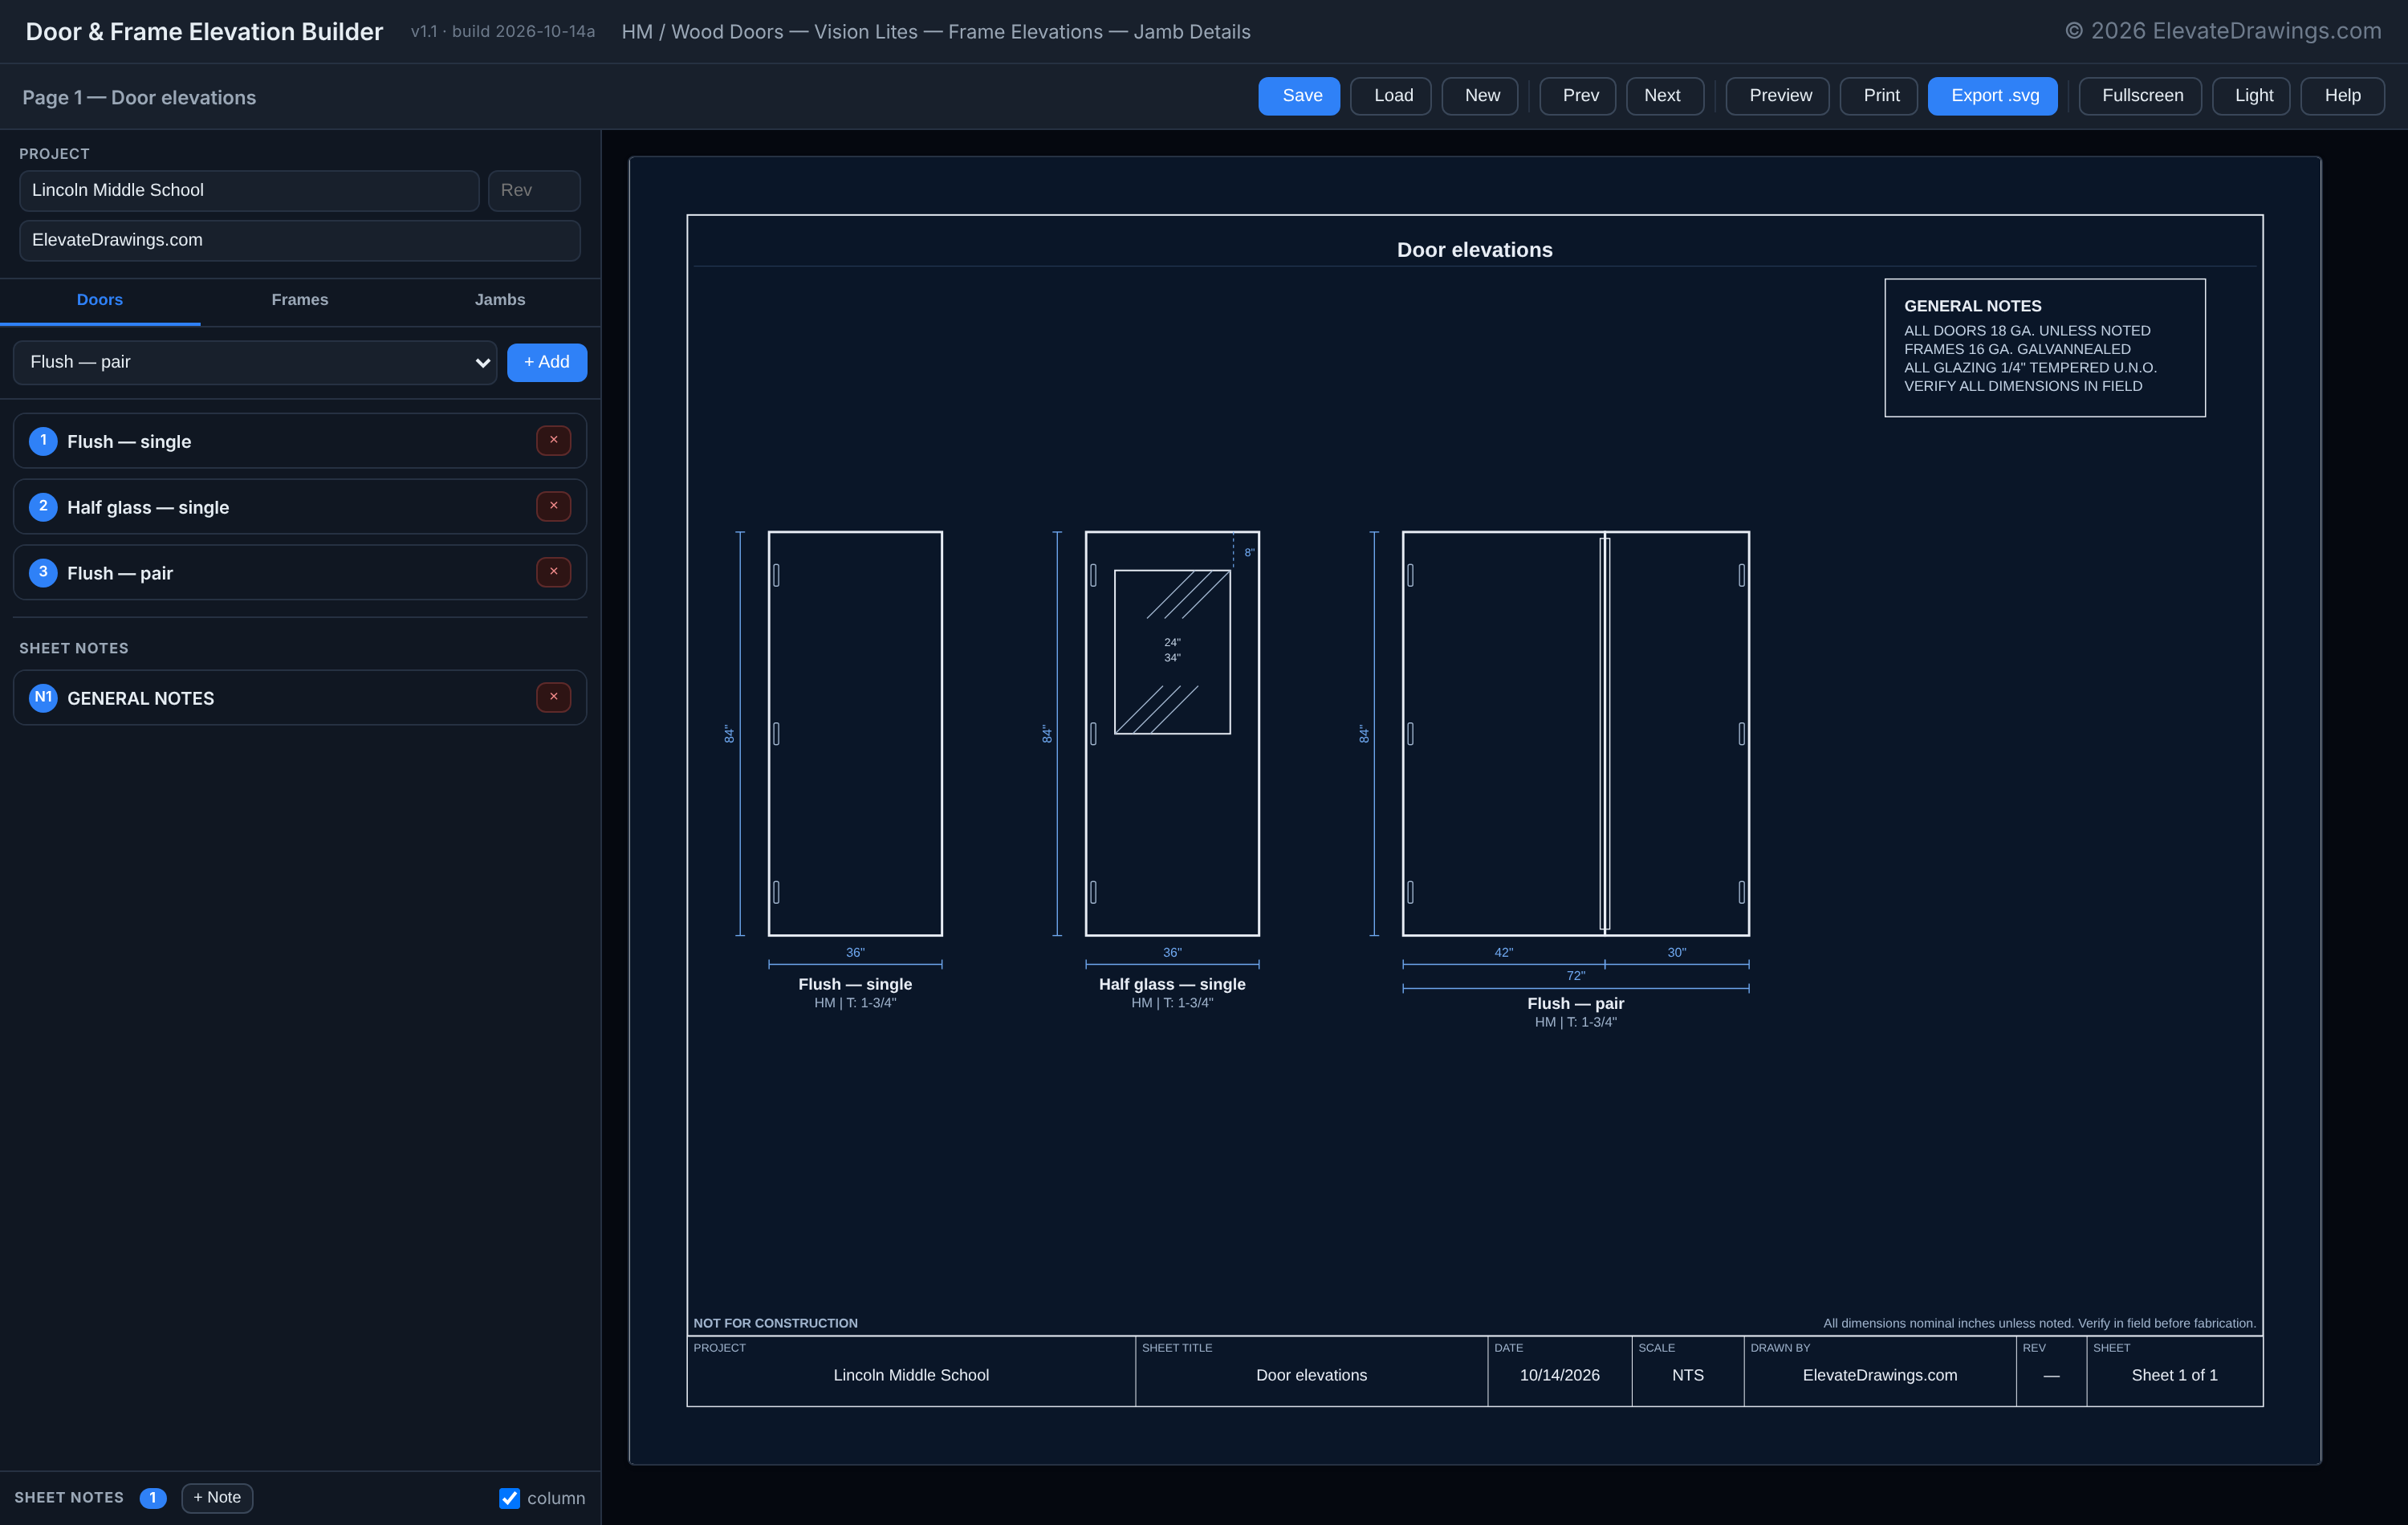Click the Flush — single door drawing
The image size is (2408, 1525).
click(x=855, y=734)
